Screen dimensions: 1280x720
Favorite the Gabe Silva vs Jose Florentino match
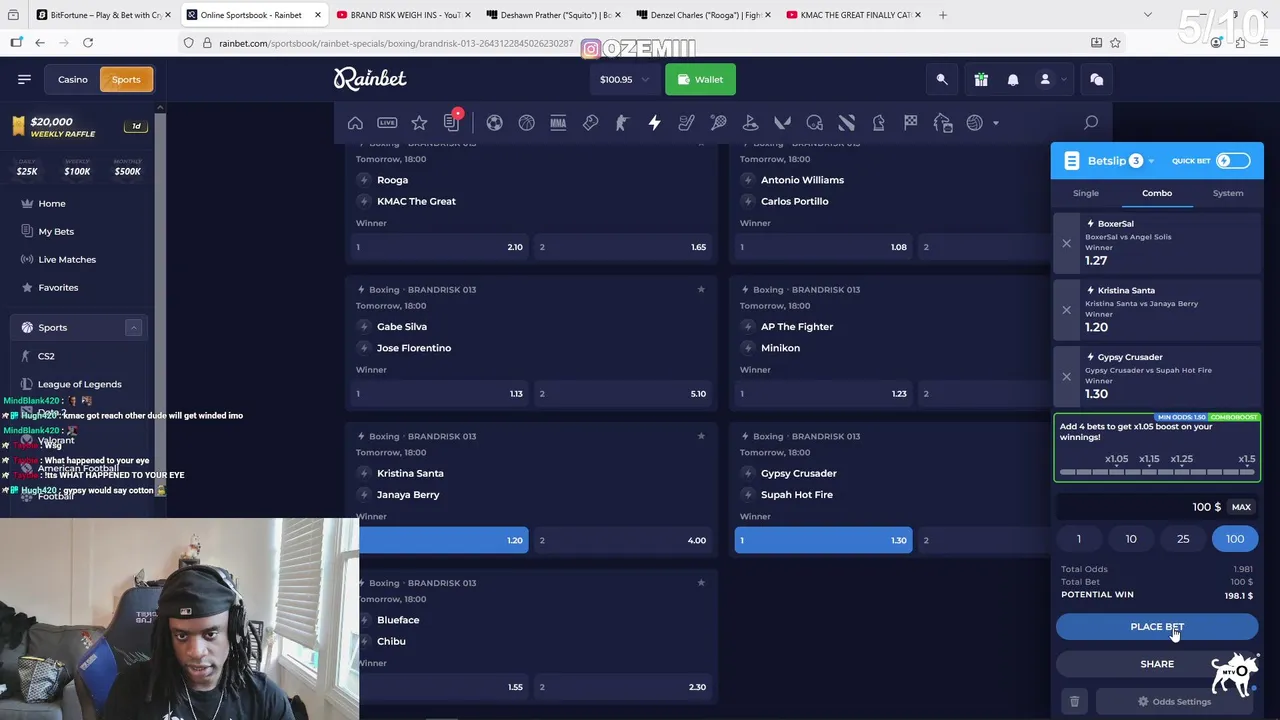pyautogui.click(x=701, y=289)
